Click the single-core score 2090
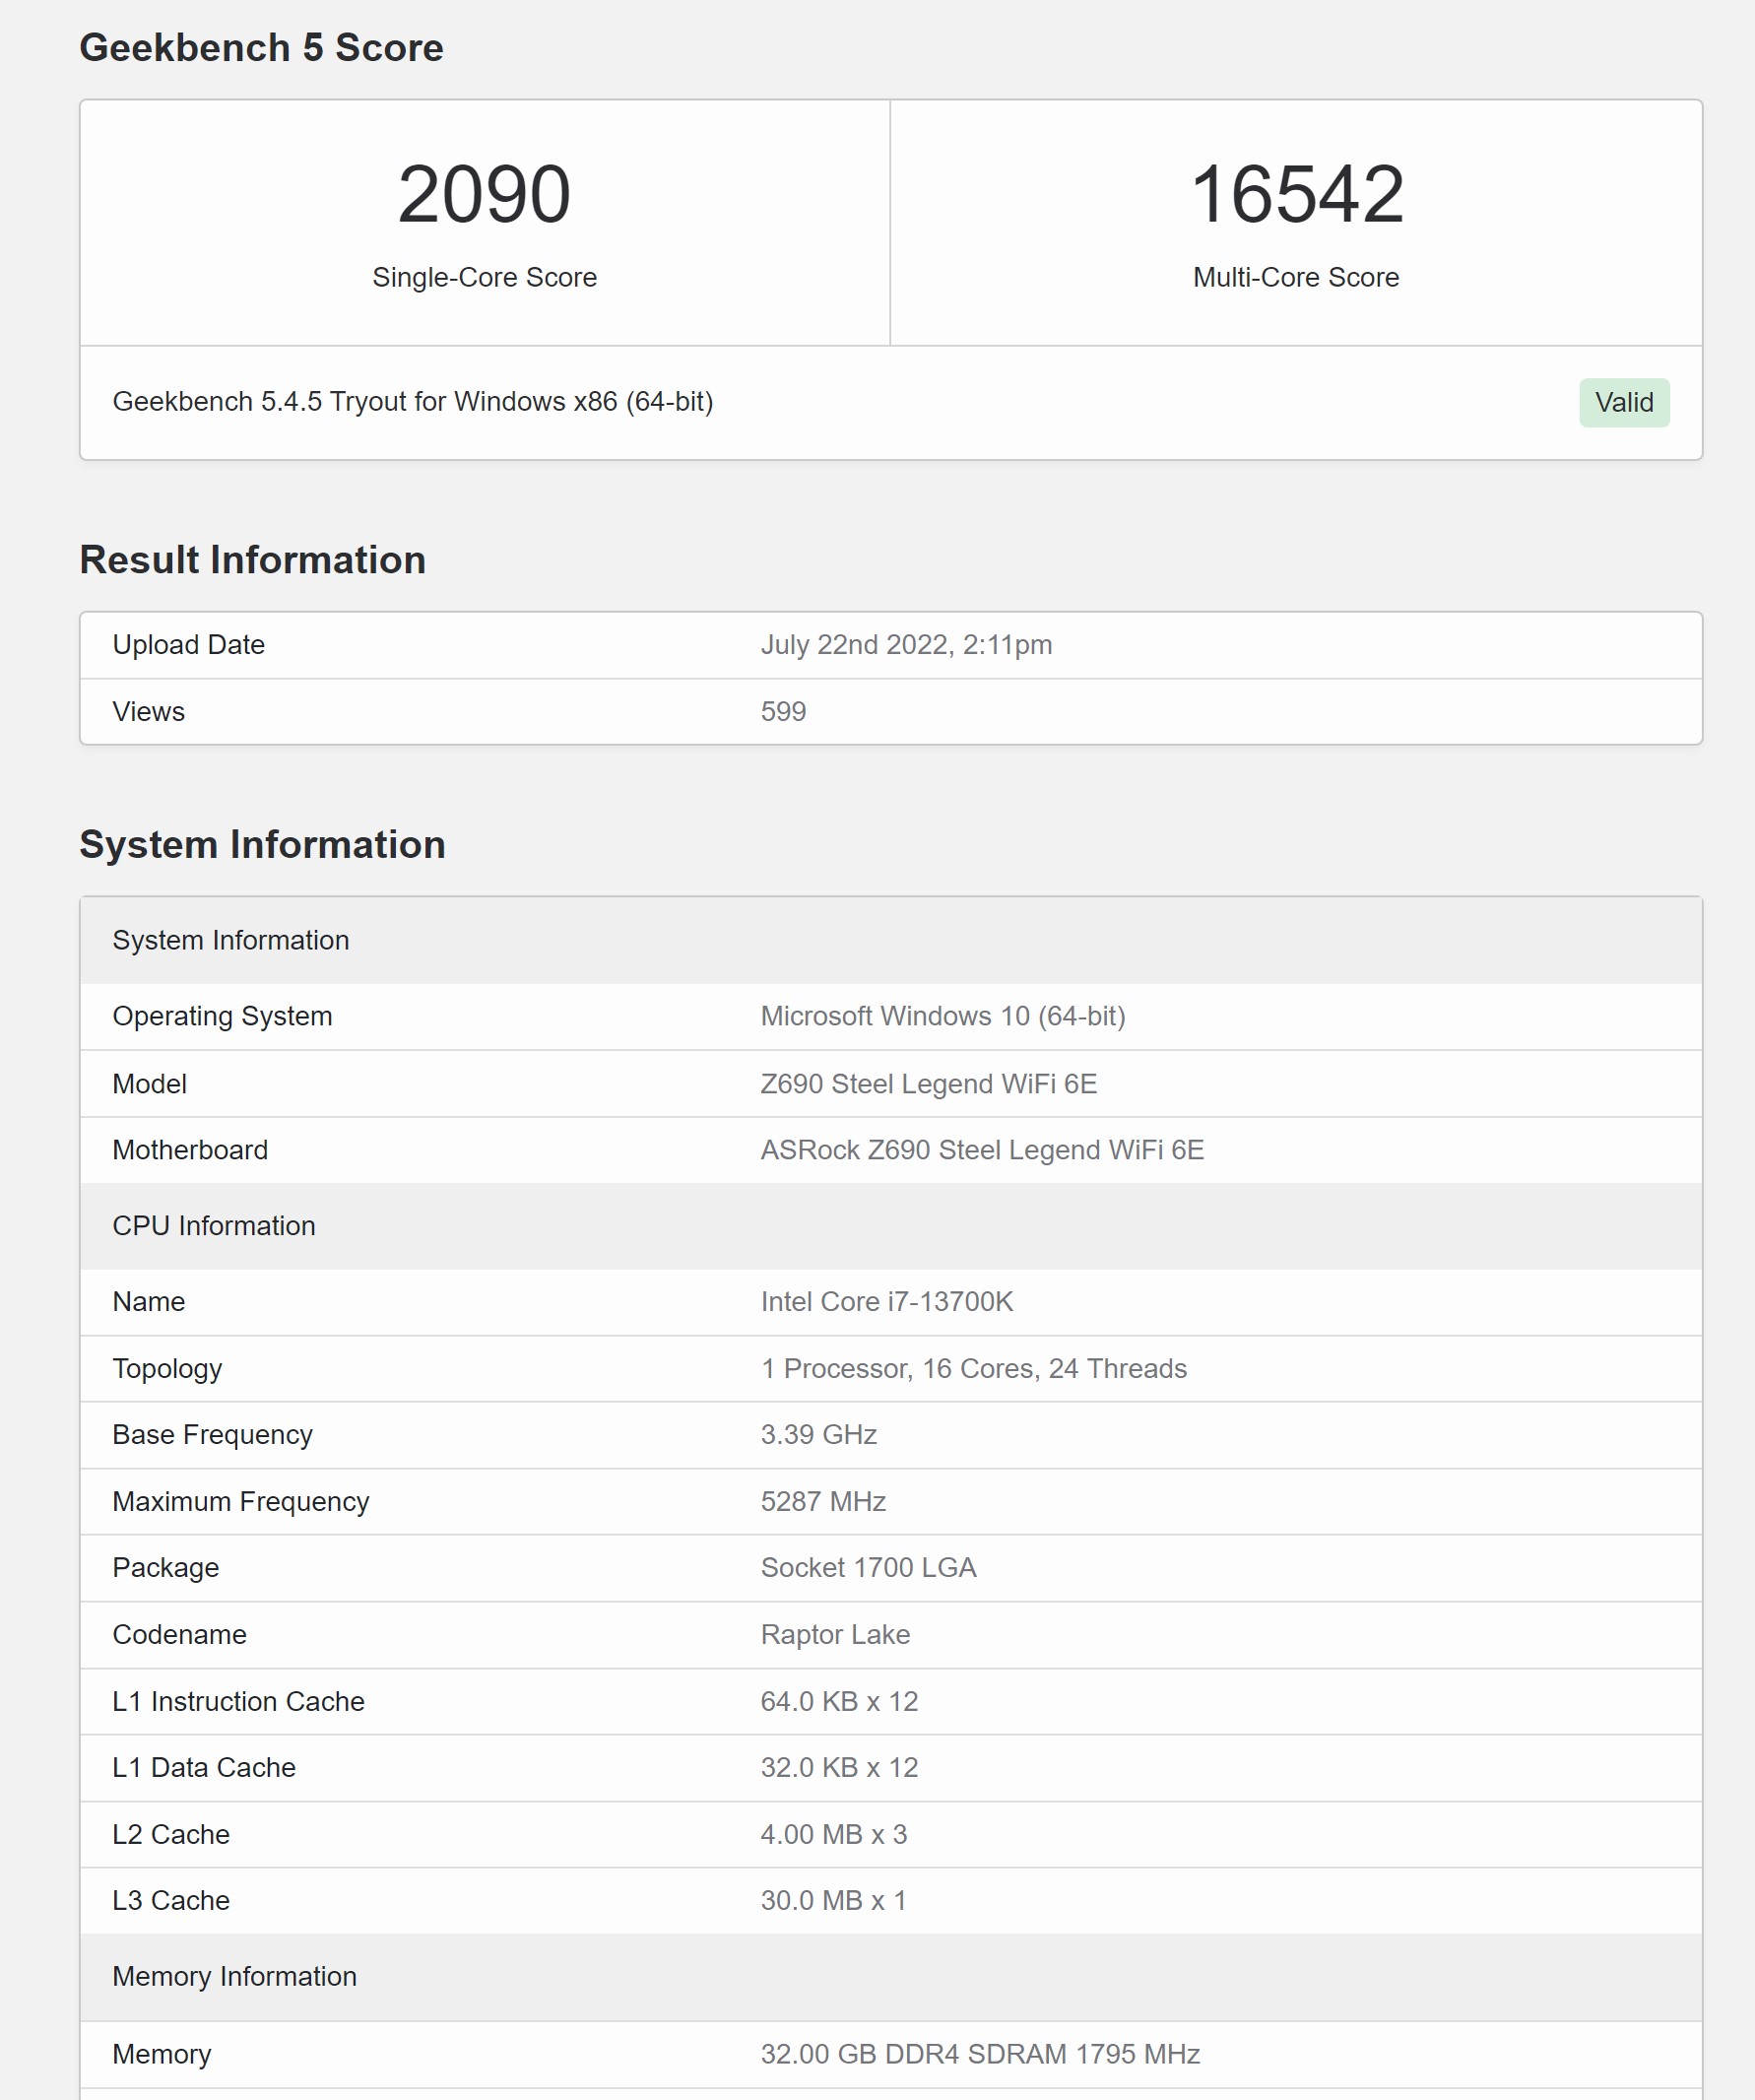 [484, 194]
